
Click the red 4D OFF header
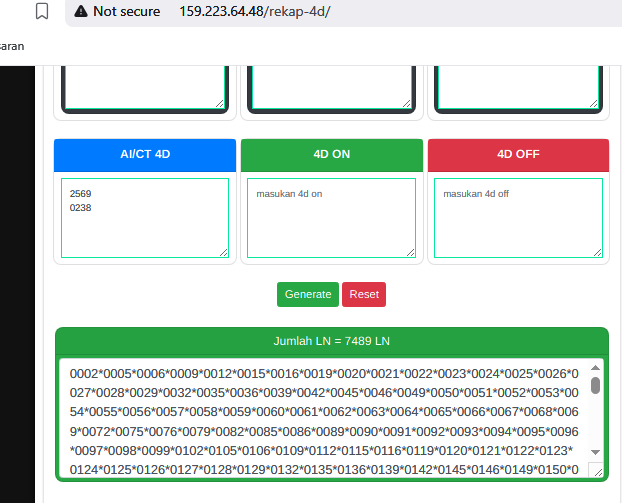(x=518, y=154)
